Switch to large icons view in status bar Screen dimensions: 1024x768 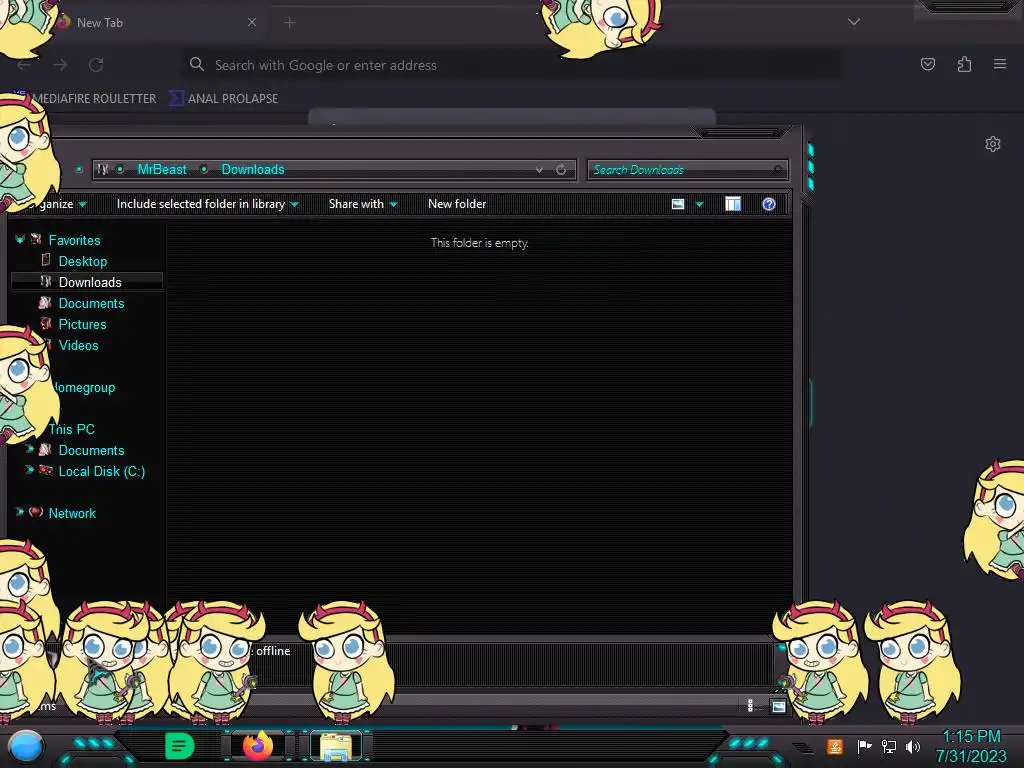[x=778, y=706]
